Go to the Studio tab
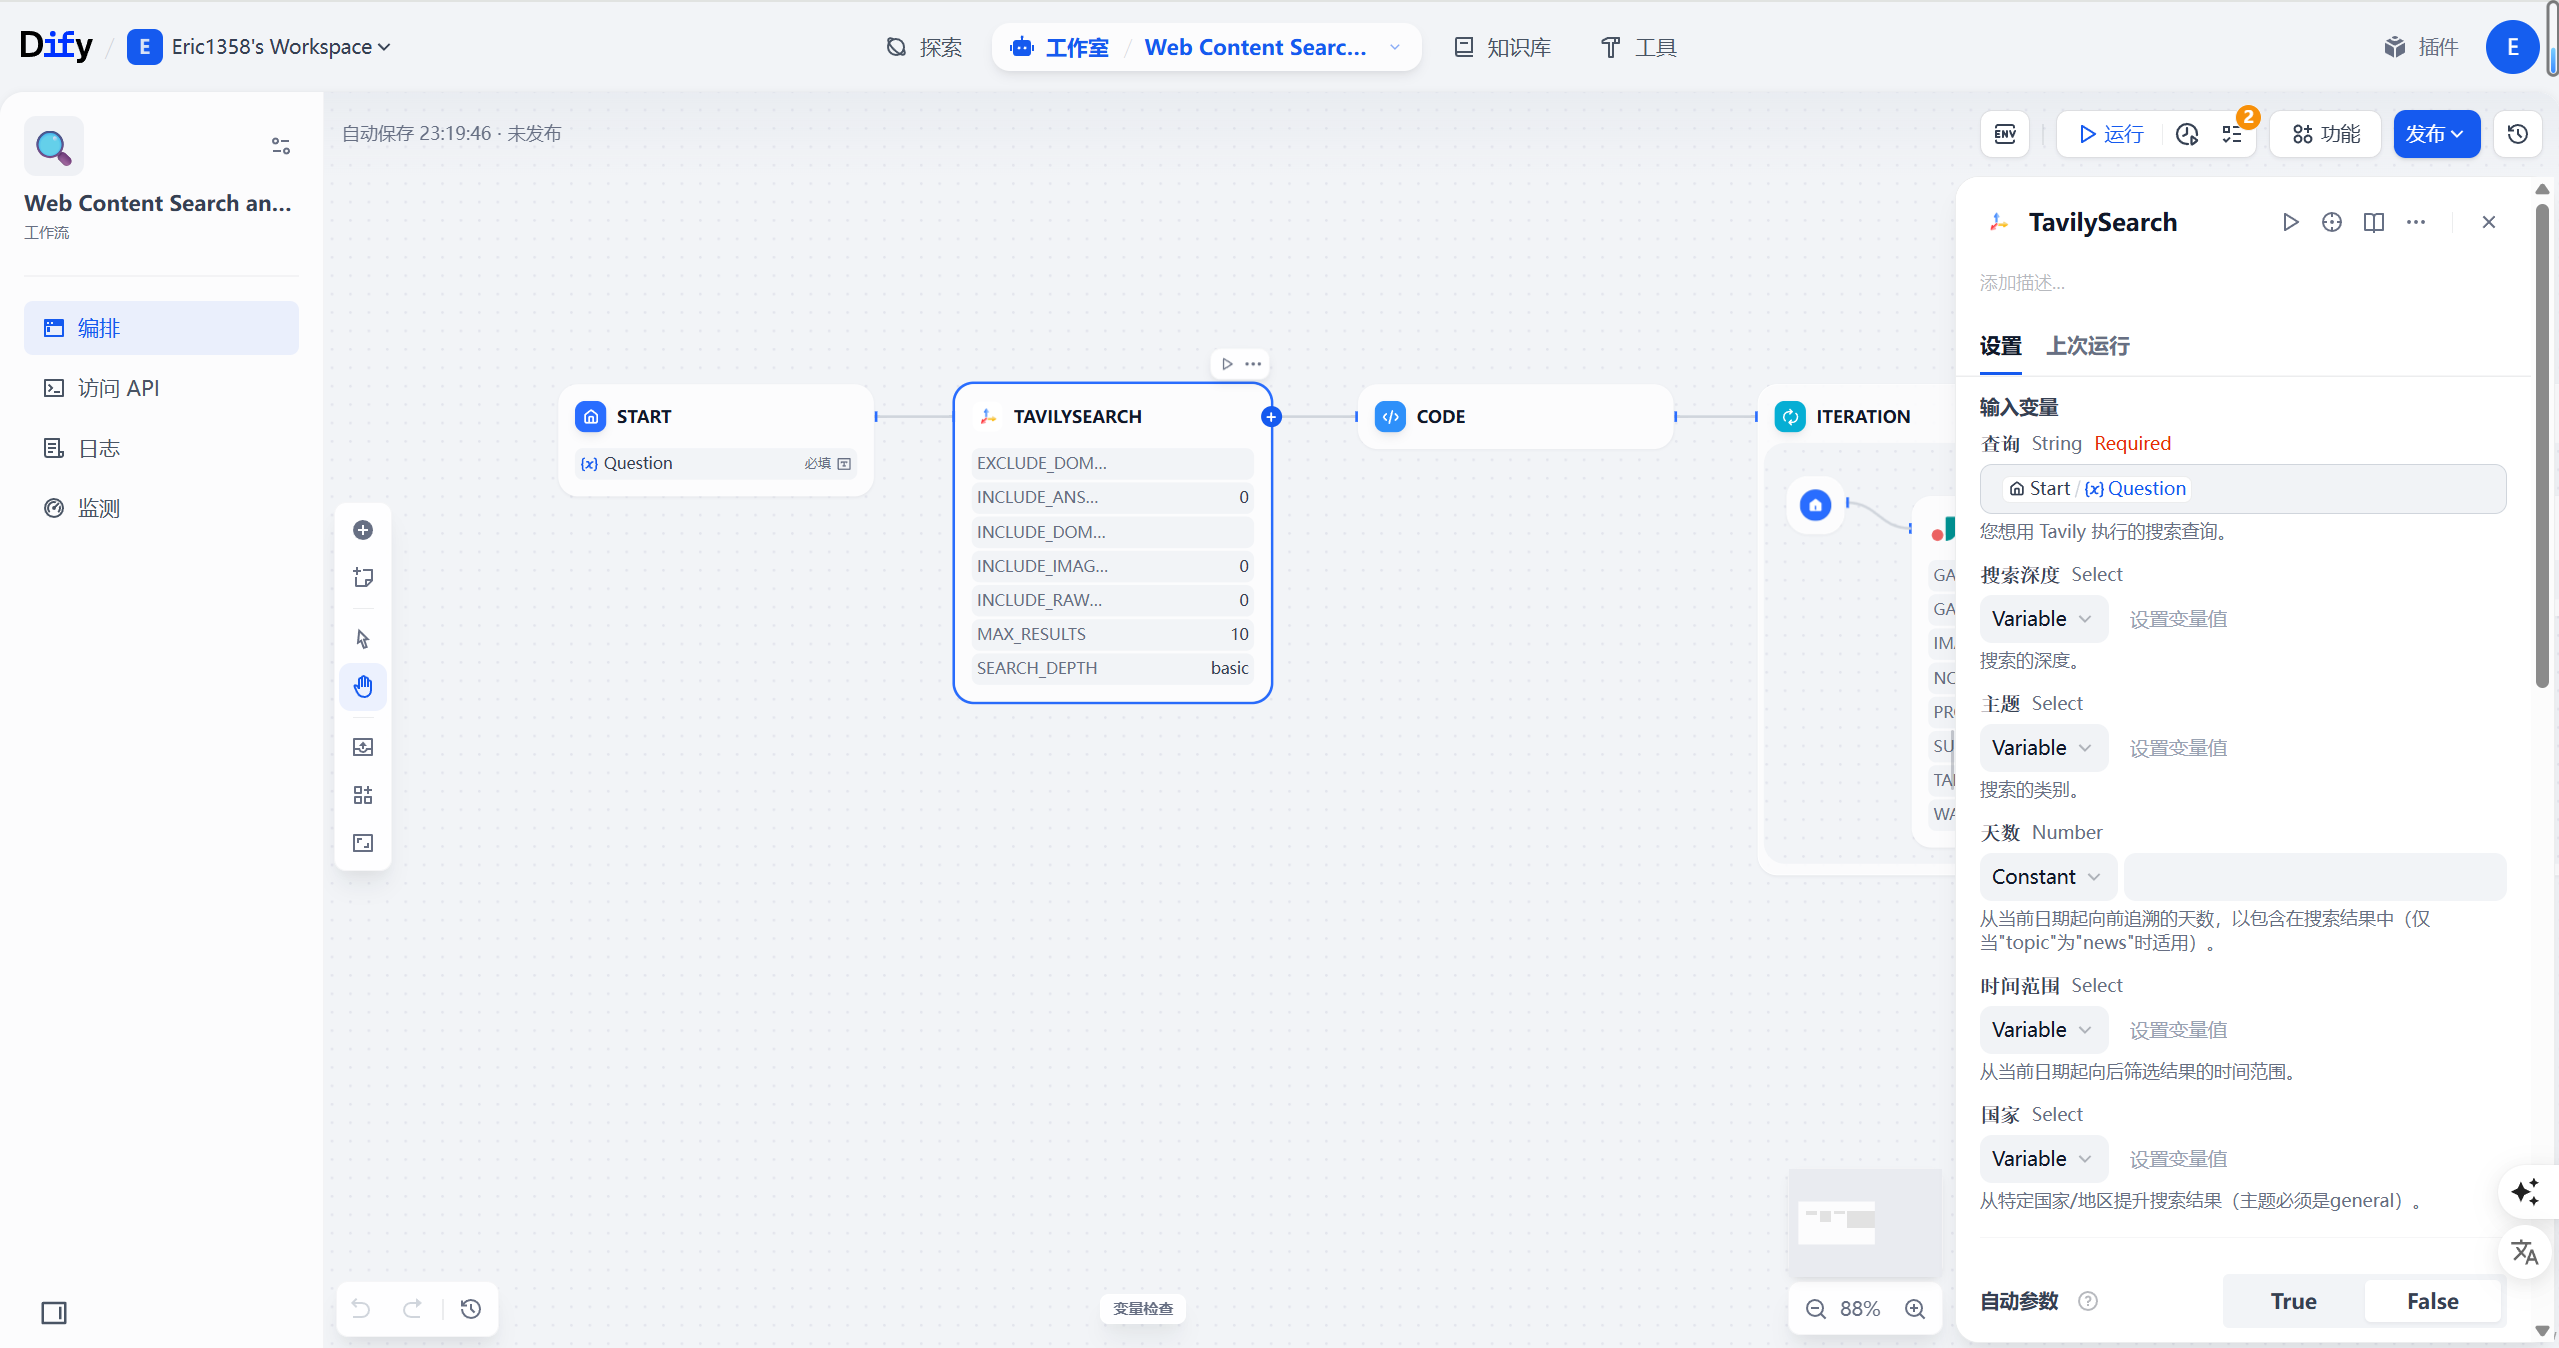 pos(1060,47)
